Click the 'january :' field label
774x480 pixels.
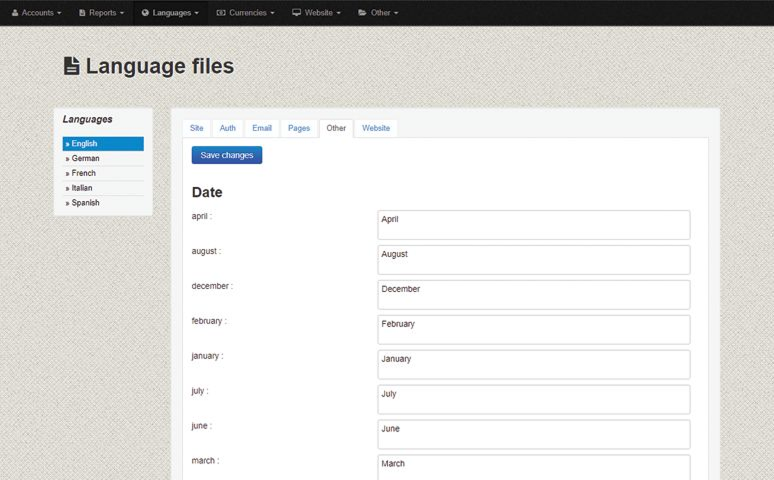(207, 356)
